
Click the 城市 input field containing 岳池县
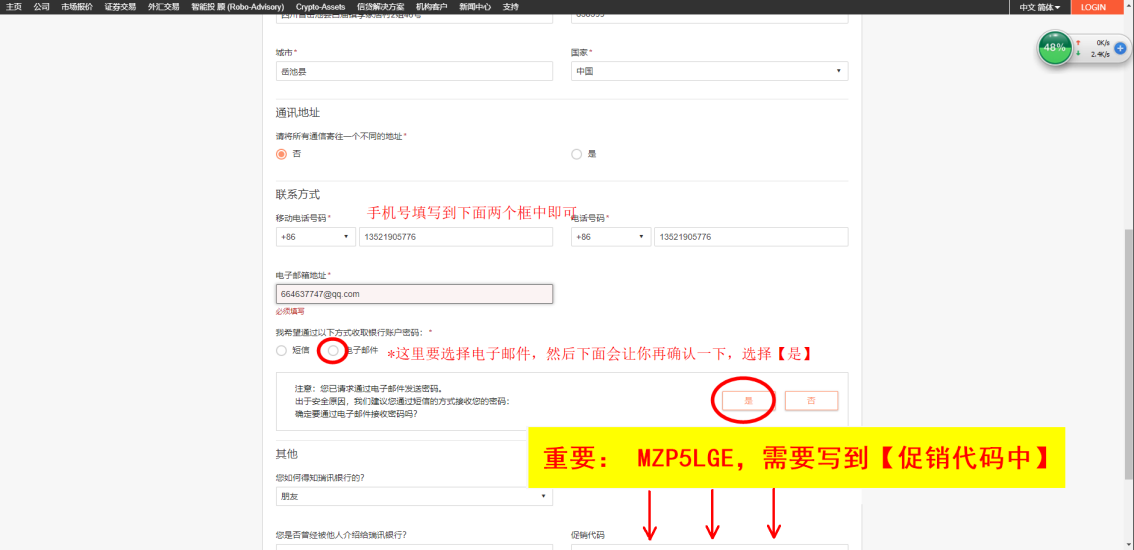(x=414, y=71)
